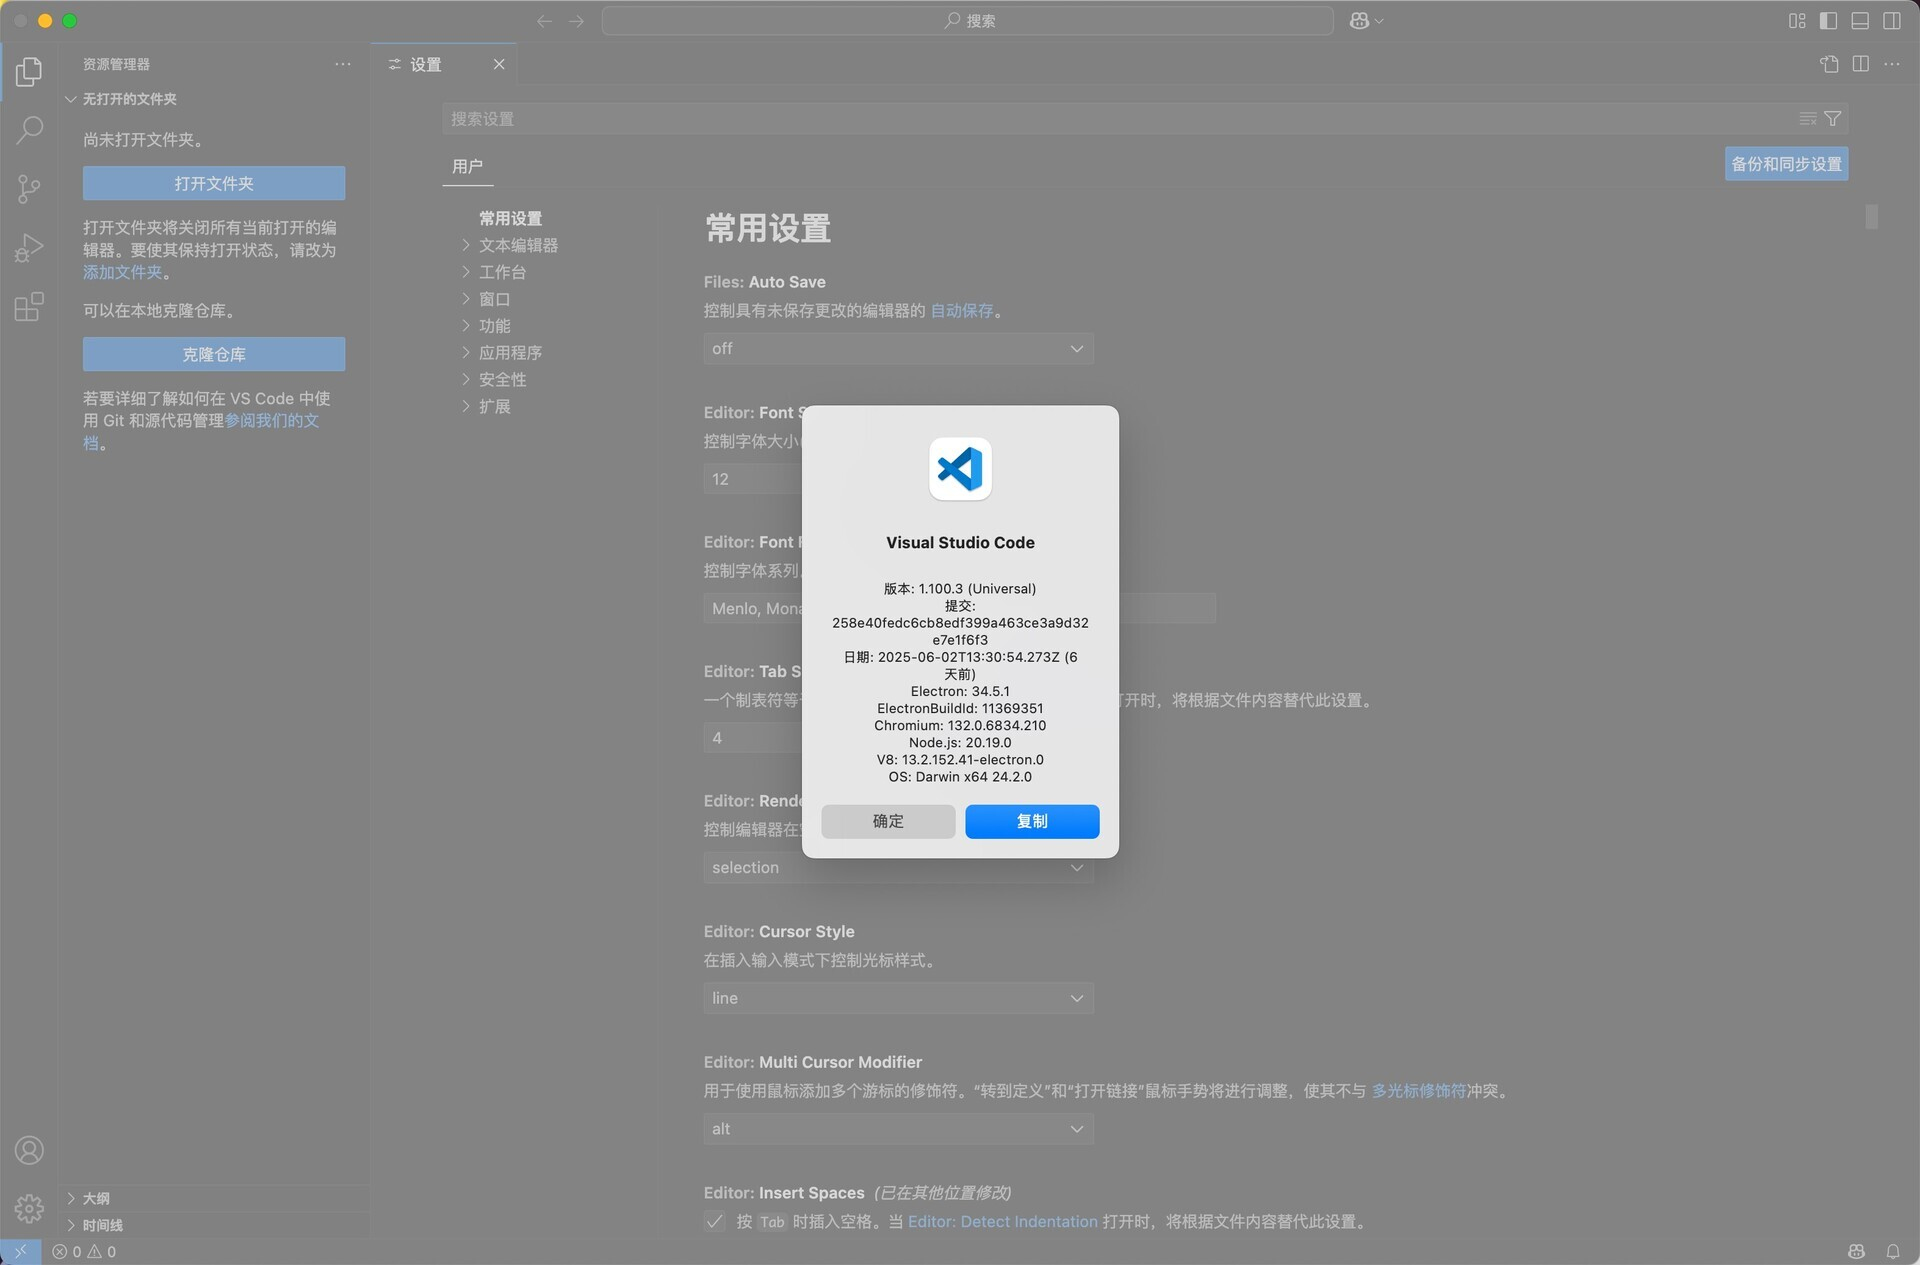Toggle primary side bar visibility

coord(1828,21)
